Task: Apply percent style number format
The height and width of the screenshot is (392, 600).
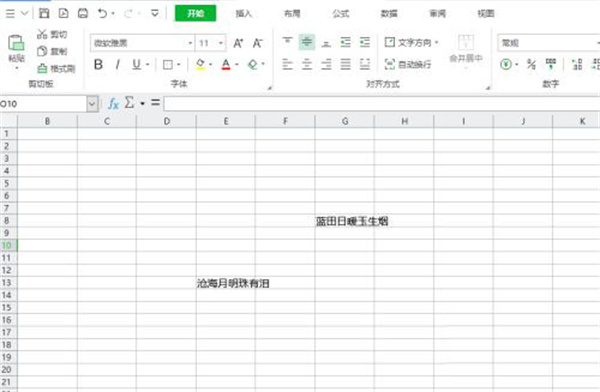Action: [531, 64]
